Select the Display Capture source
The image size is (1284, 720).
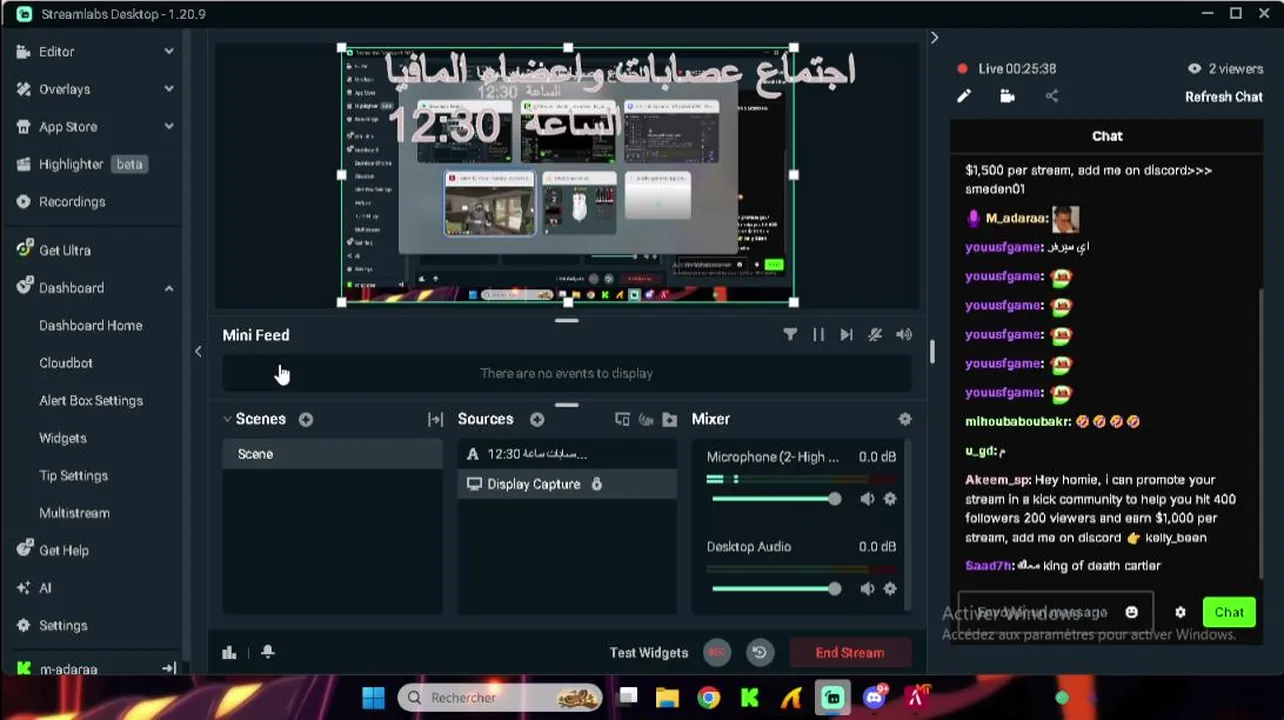pos(567,484)
